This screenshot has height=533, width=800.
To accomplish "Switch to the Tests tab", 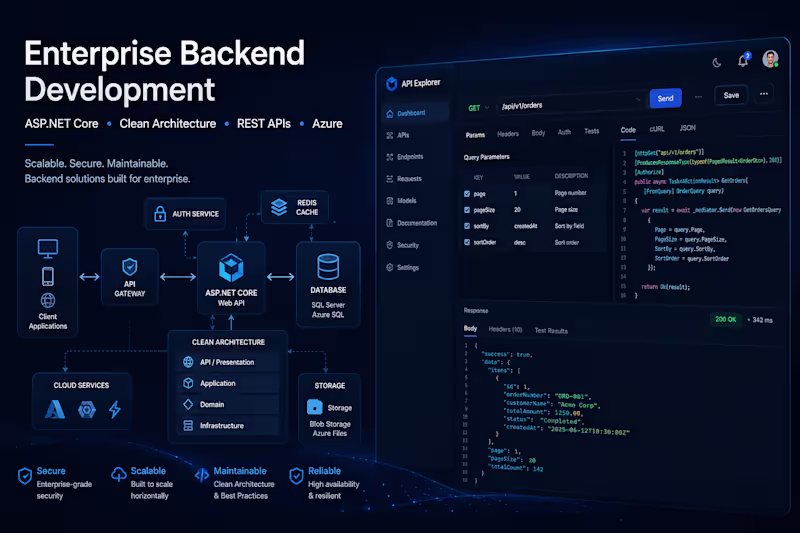I will click(591, 131).
